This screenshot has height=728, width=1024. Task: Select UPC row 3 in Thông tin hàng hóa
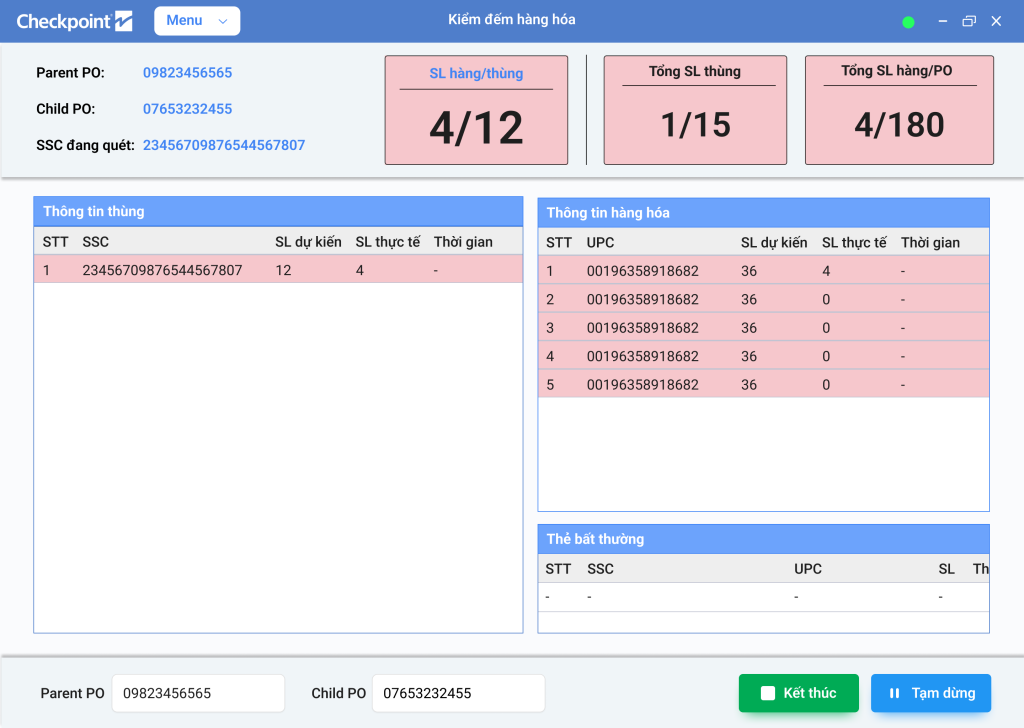point(763,328)
